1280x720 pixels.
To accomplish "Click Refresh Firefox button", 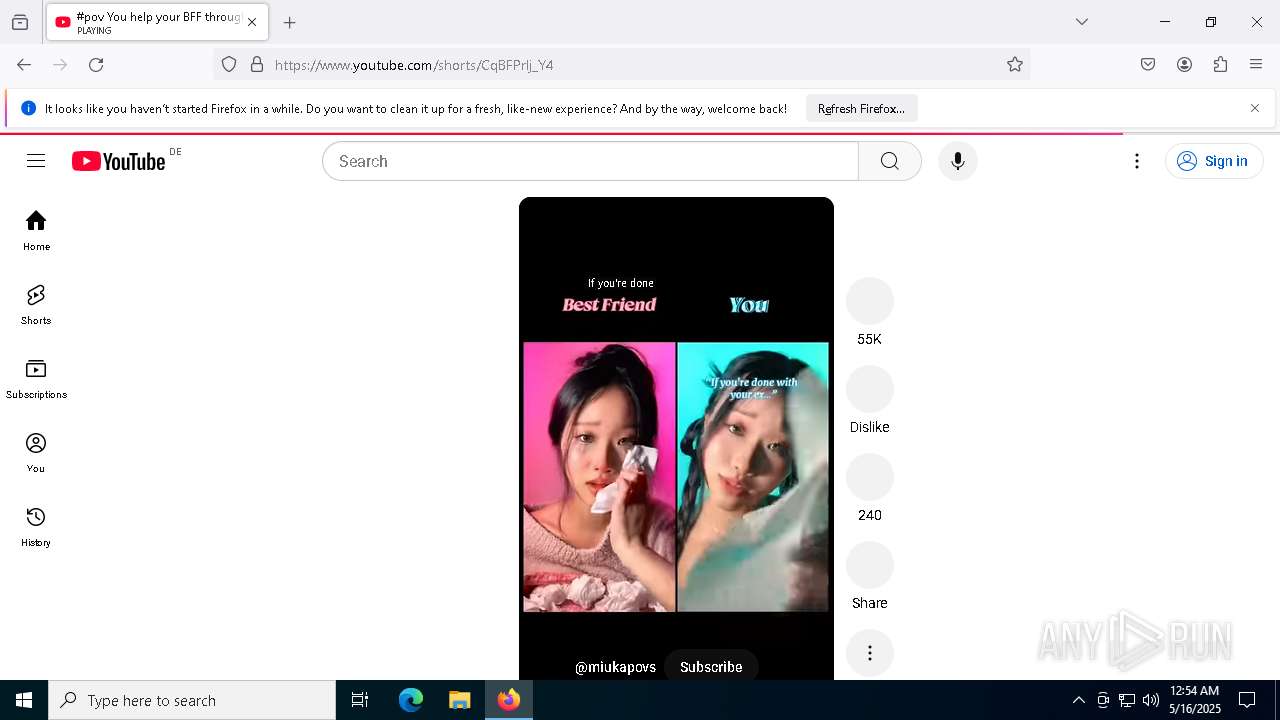I will 861,109.
